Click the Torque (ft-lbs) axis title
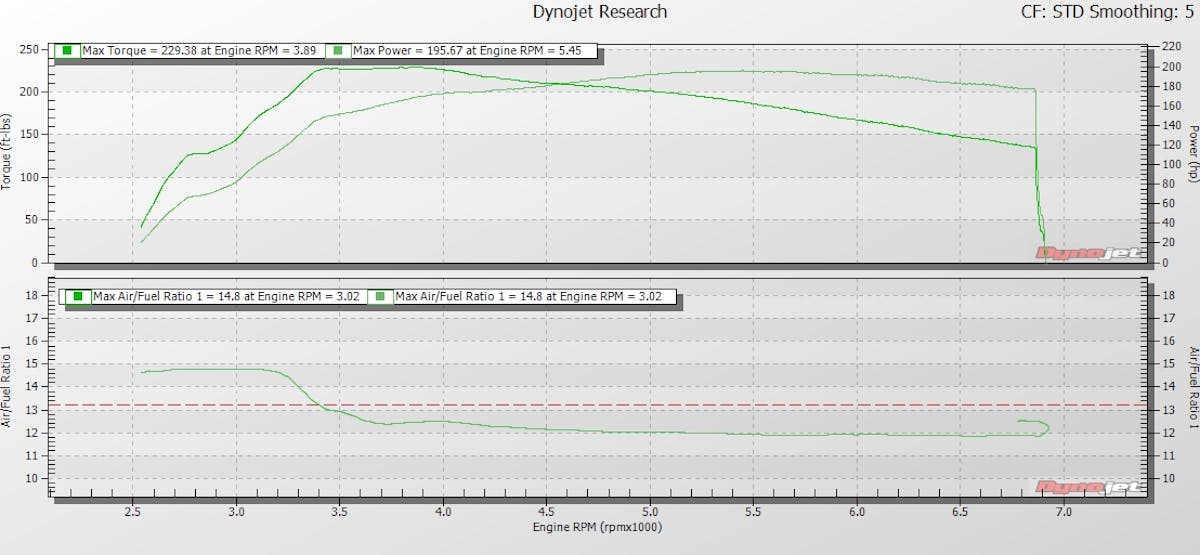The height and width of the screenshot is (555, 1200). coord(8,150)
